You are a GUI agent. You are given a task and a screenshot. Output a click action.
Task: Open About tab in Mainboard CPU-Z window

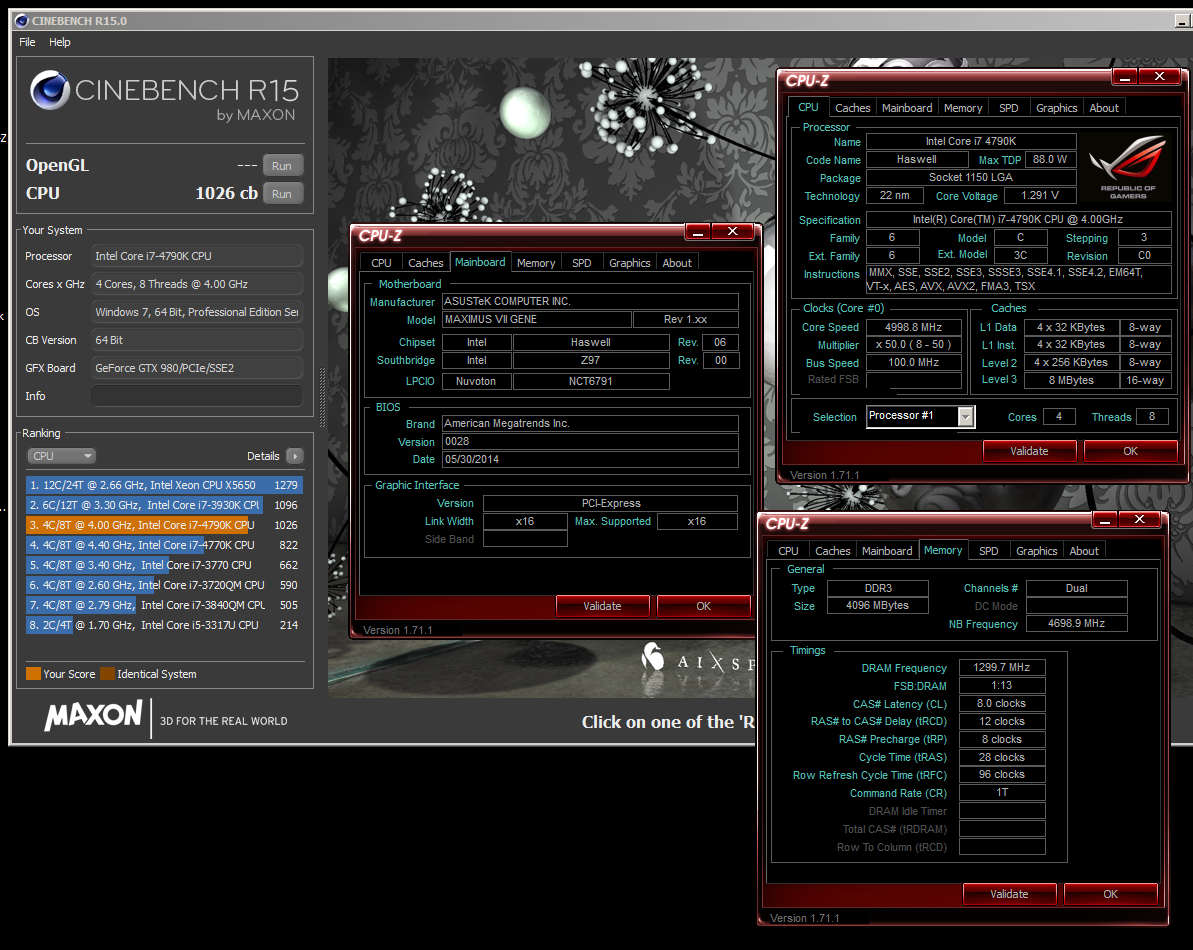(677, 262)
